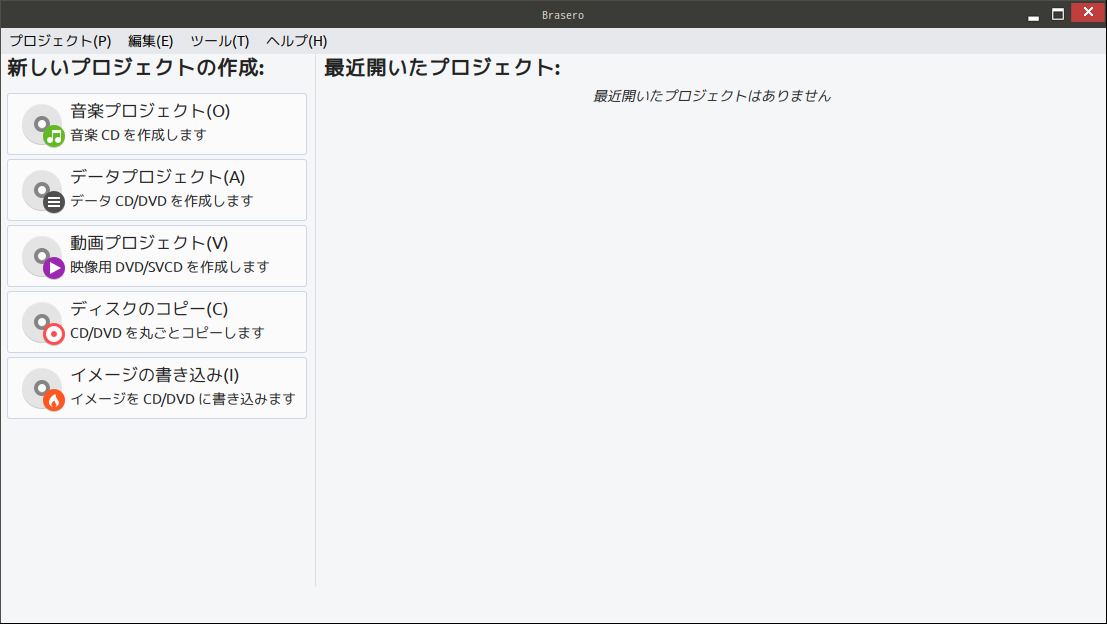Screen dimensions: 1107x624
Task: Close the Brasero window
Action: (1088, 13)
